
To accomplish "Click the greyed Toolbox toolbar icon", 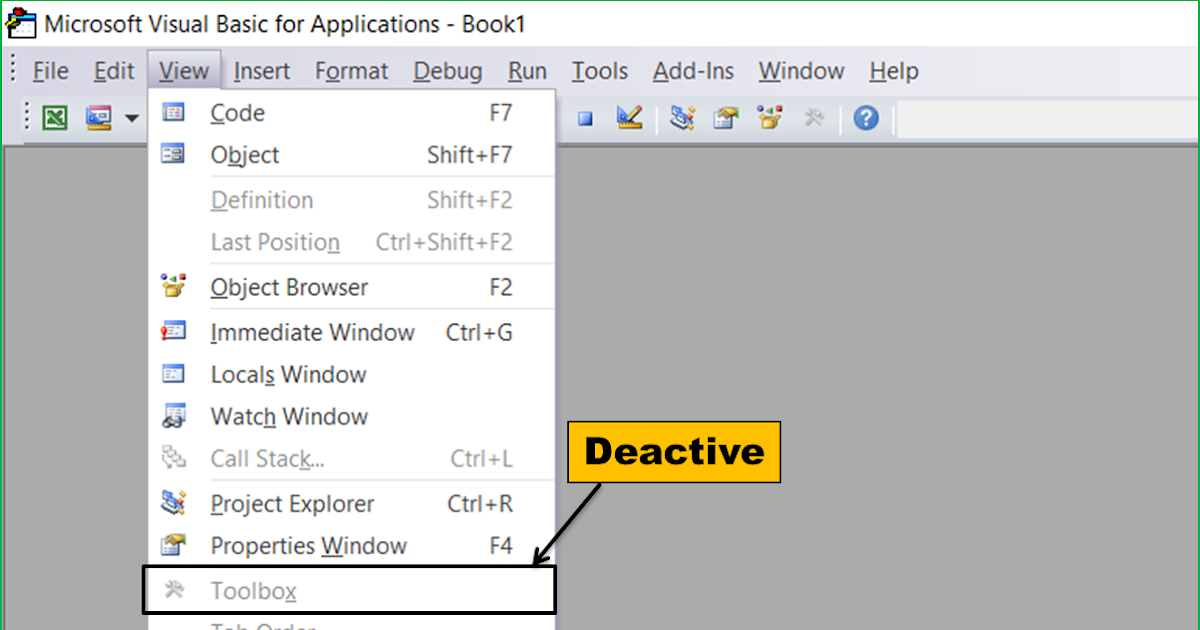I will click(813, 118).
